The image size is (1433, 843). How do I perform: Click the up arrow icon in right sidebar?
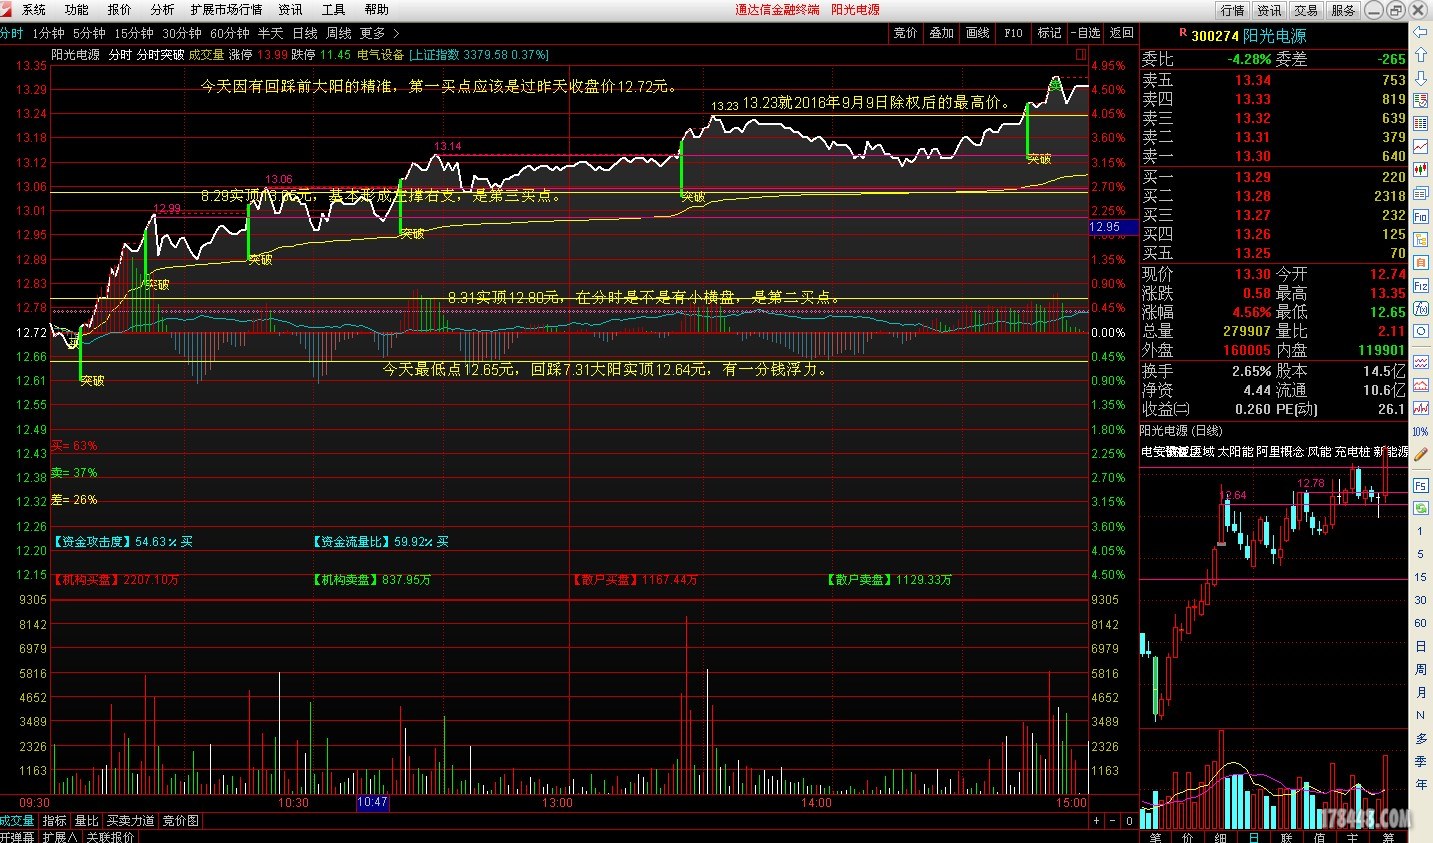[1420, 54]
